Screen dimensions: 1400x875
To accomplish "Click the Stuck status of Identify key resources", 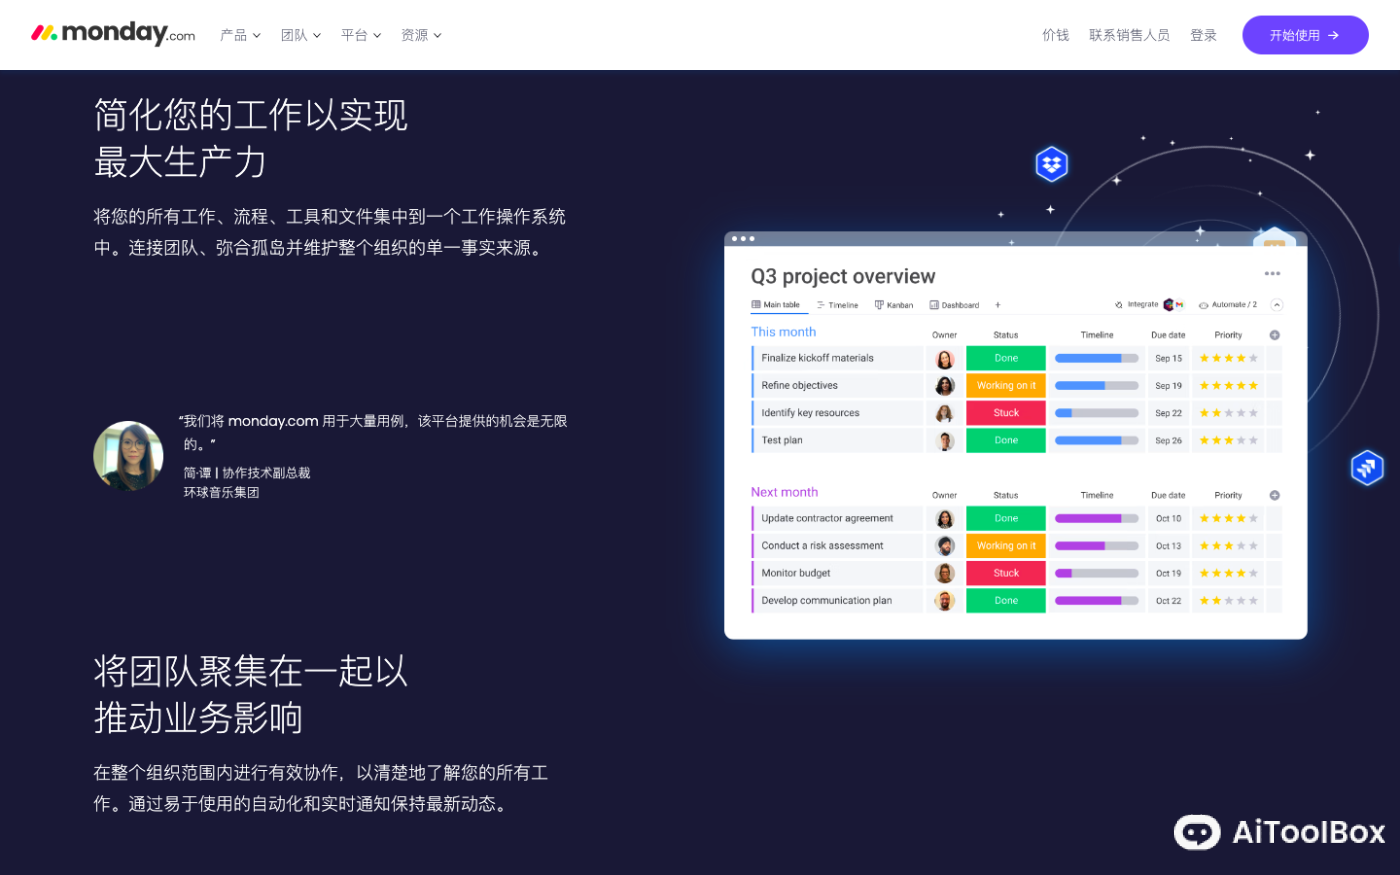I will [x=1005, y=413].
